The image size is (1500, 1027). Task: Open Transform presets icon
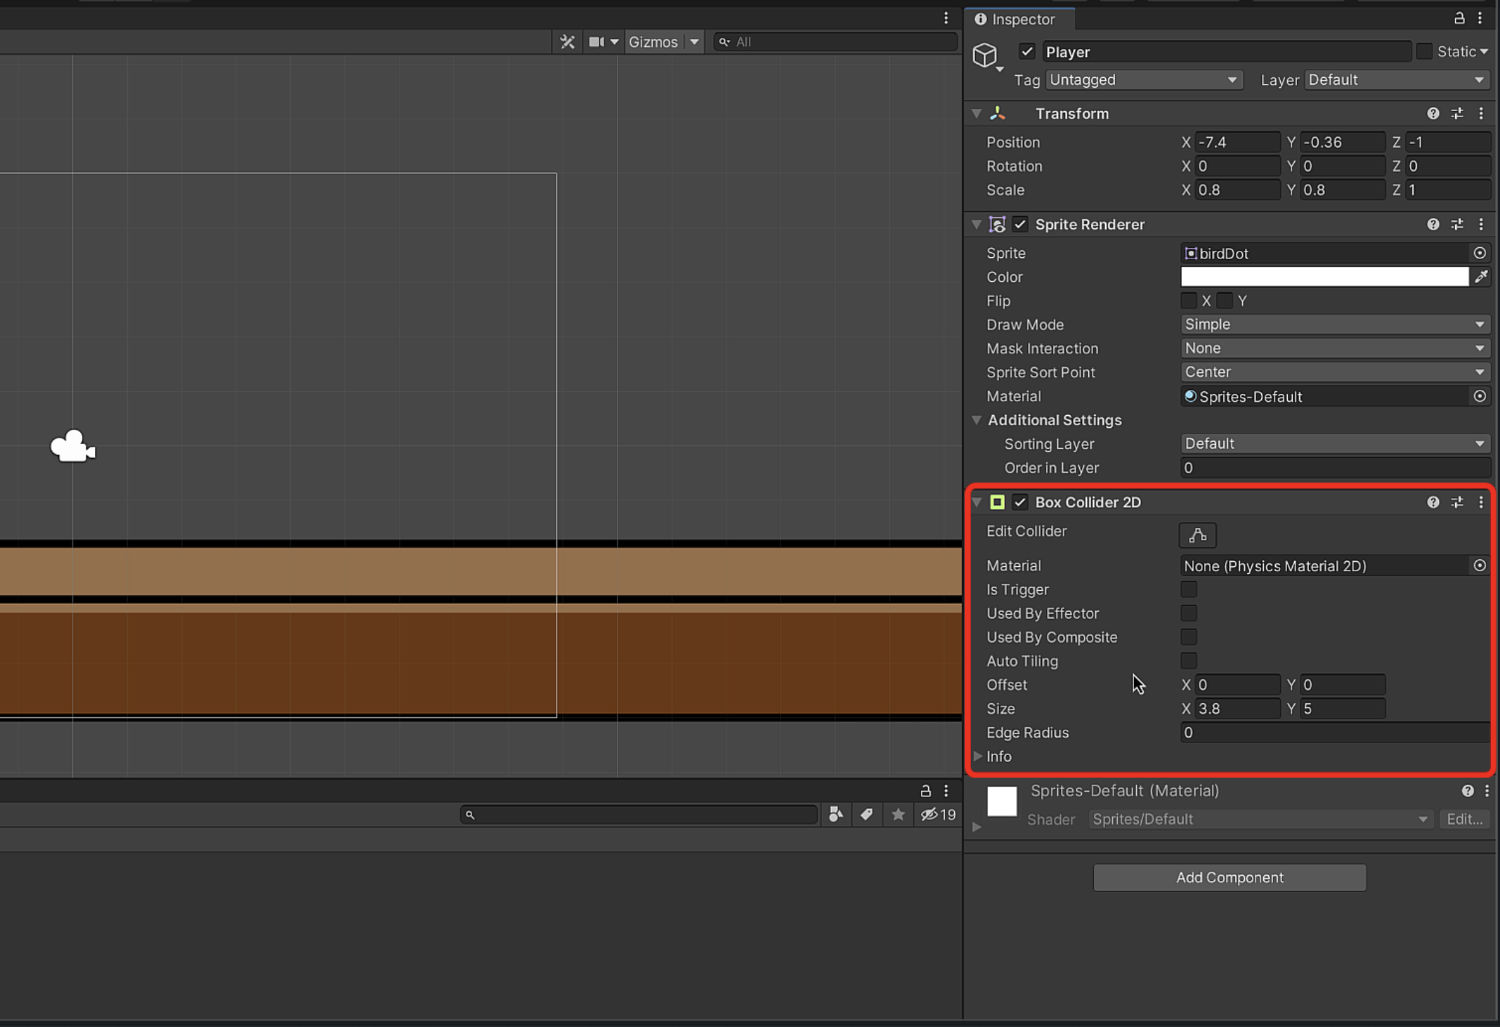pos(1457,114)
